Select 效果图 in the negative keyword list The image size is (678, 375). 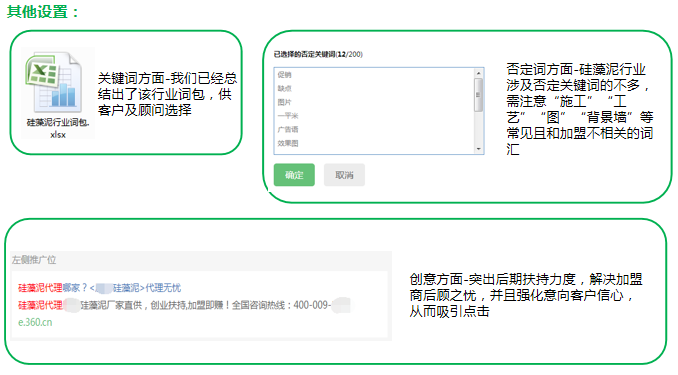288,143
